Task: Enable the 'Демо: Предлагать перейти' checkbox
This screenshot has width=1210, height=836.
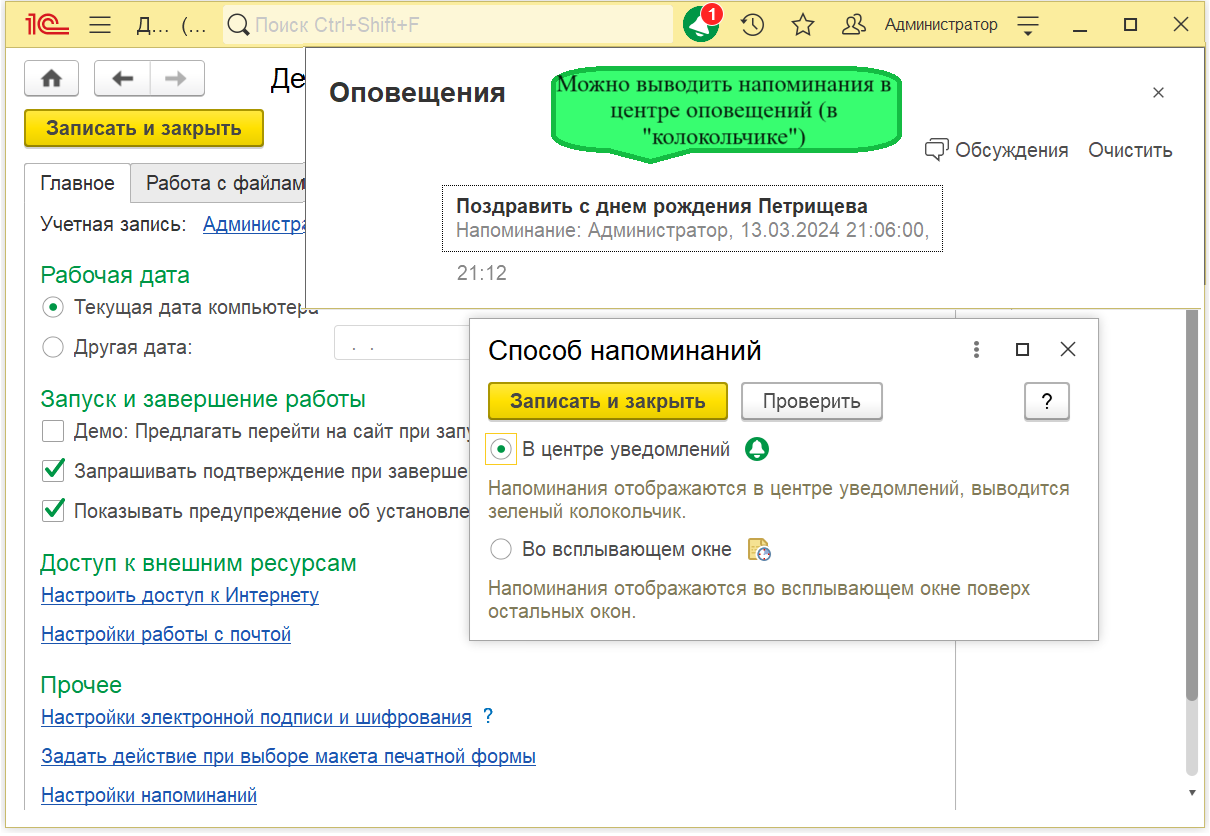Action: tap(53, 432)
